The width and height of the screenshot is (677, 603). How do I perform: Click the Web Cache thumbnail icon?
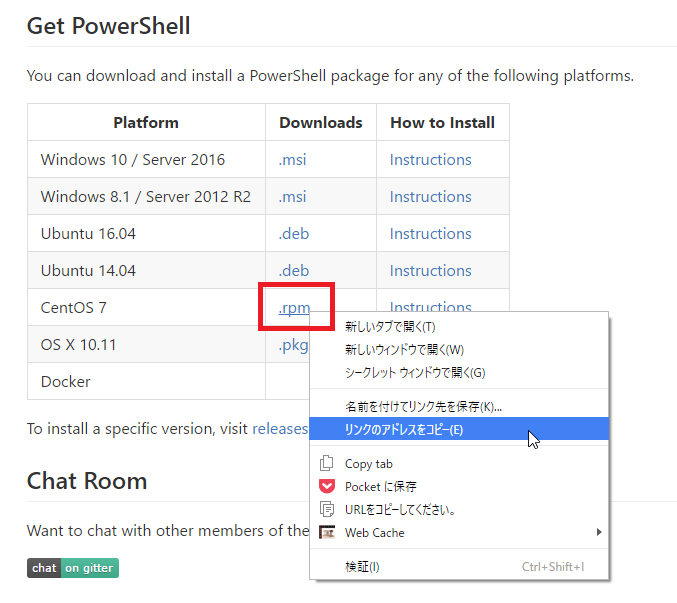coord(327,532)
